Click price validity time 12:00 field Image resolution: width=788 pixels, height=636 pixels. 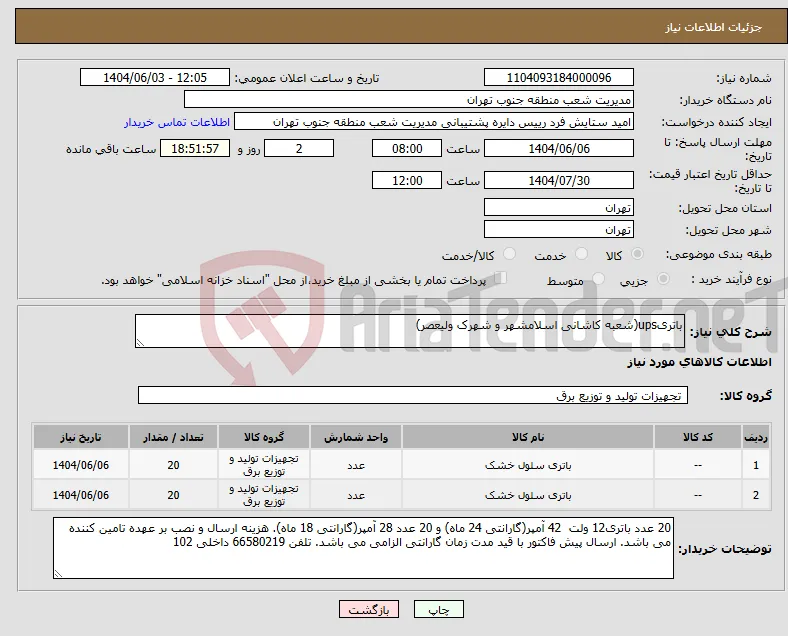coord(407,180)
